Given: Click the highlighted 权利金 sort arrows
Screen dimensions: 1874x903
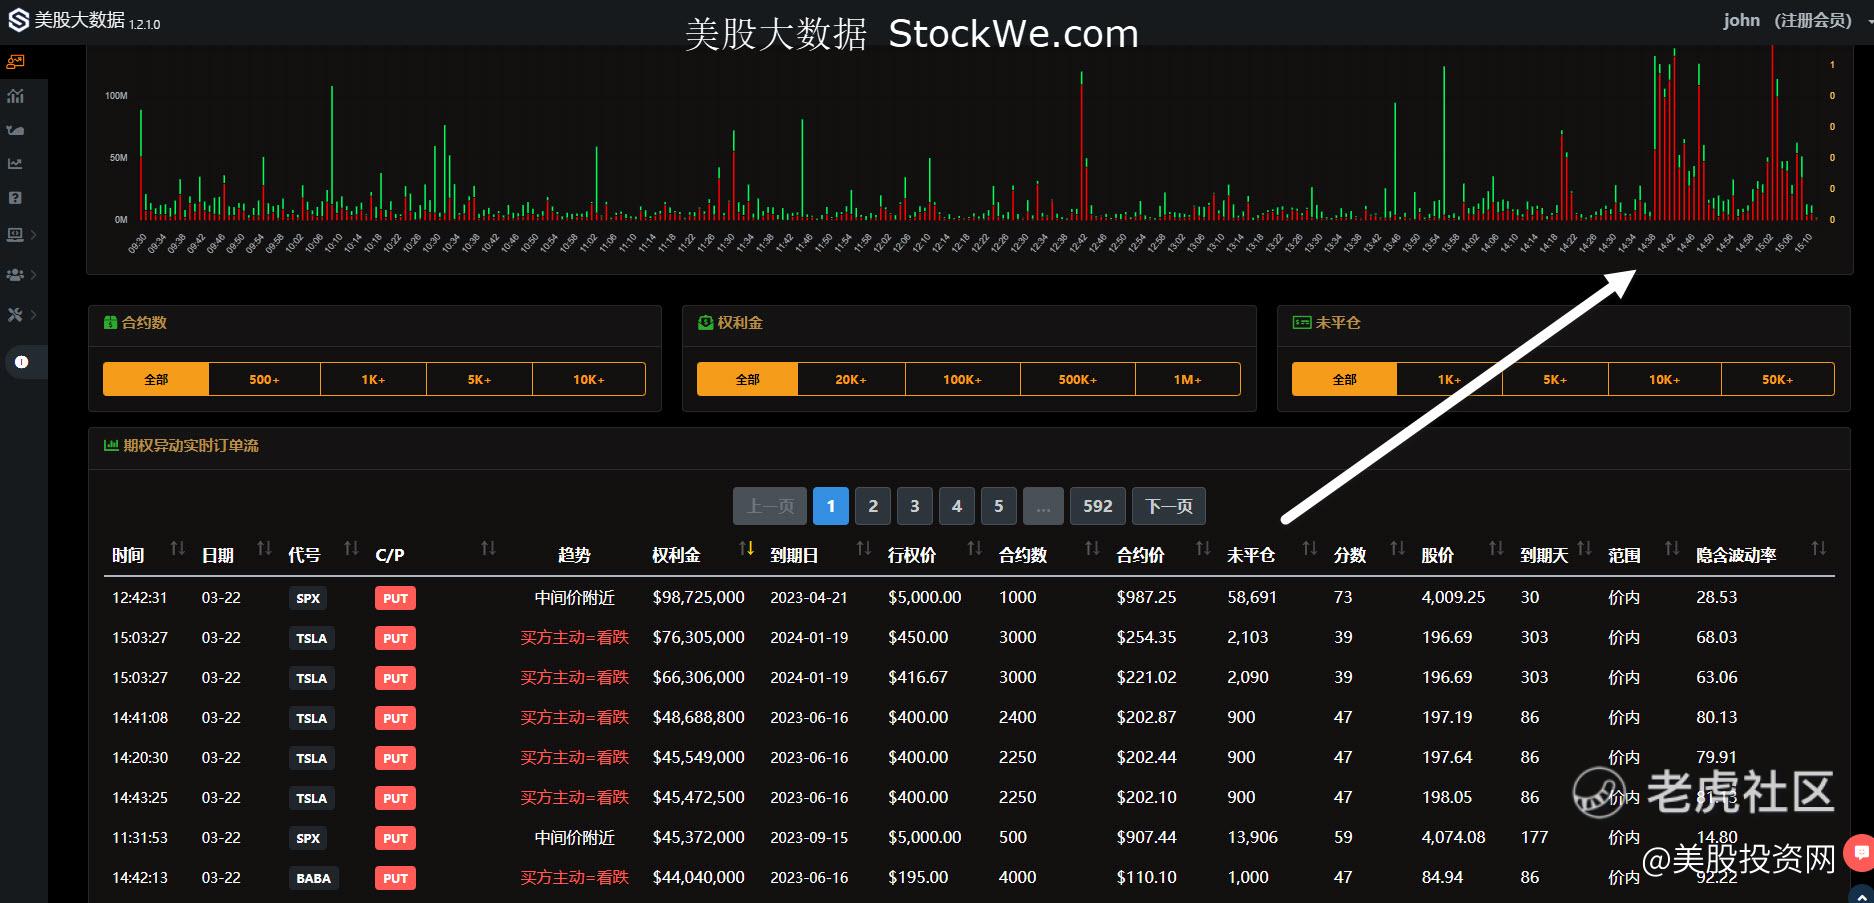Looking at the screenshot, I should (746, 548).
